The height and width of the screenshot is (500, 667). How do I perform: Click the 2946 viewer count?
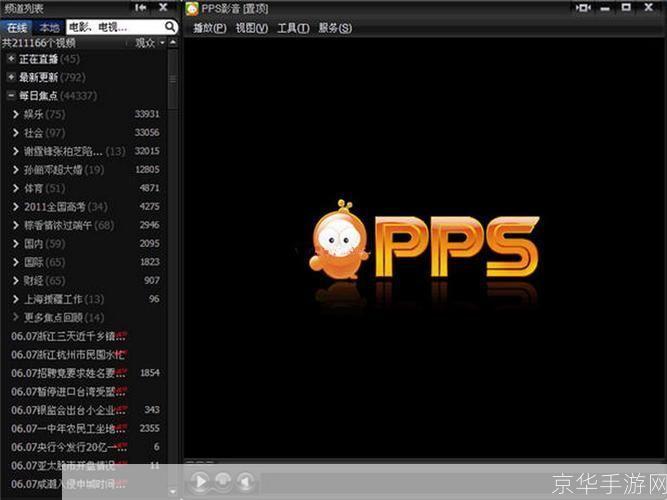pos(149,225)
